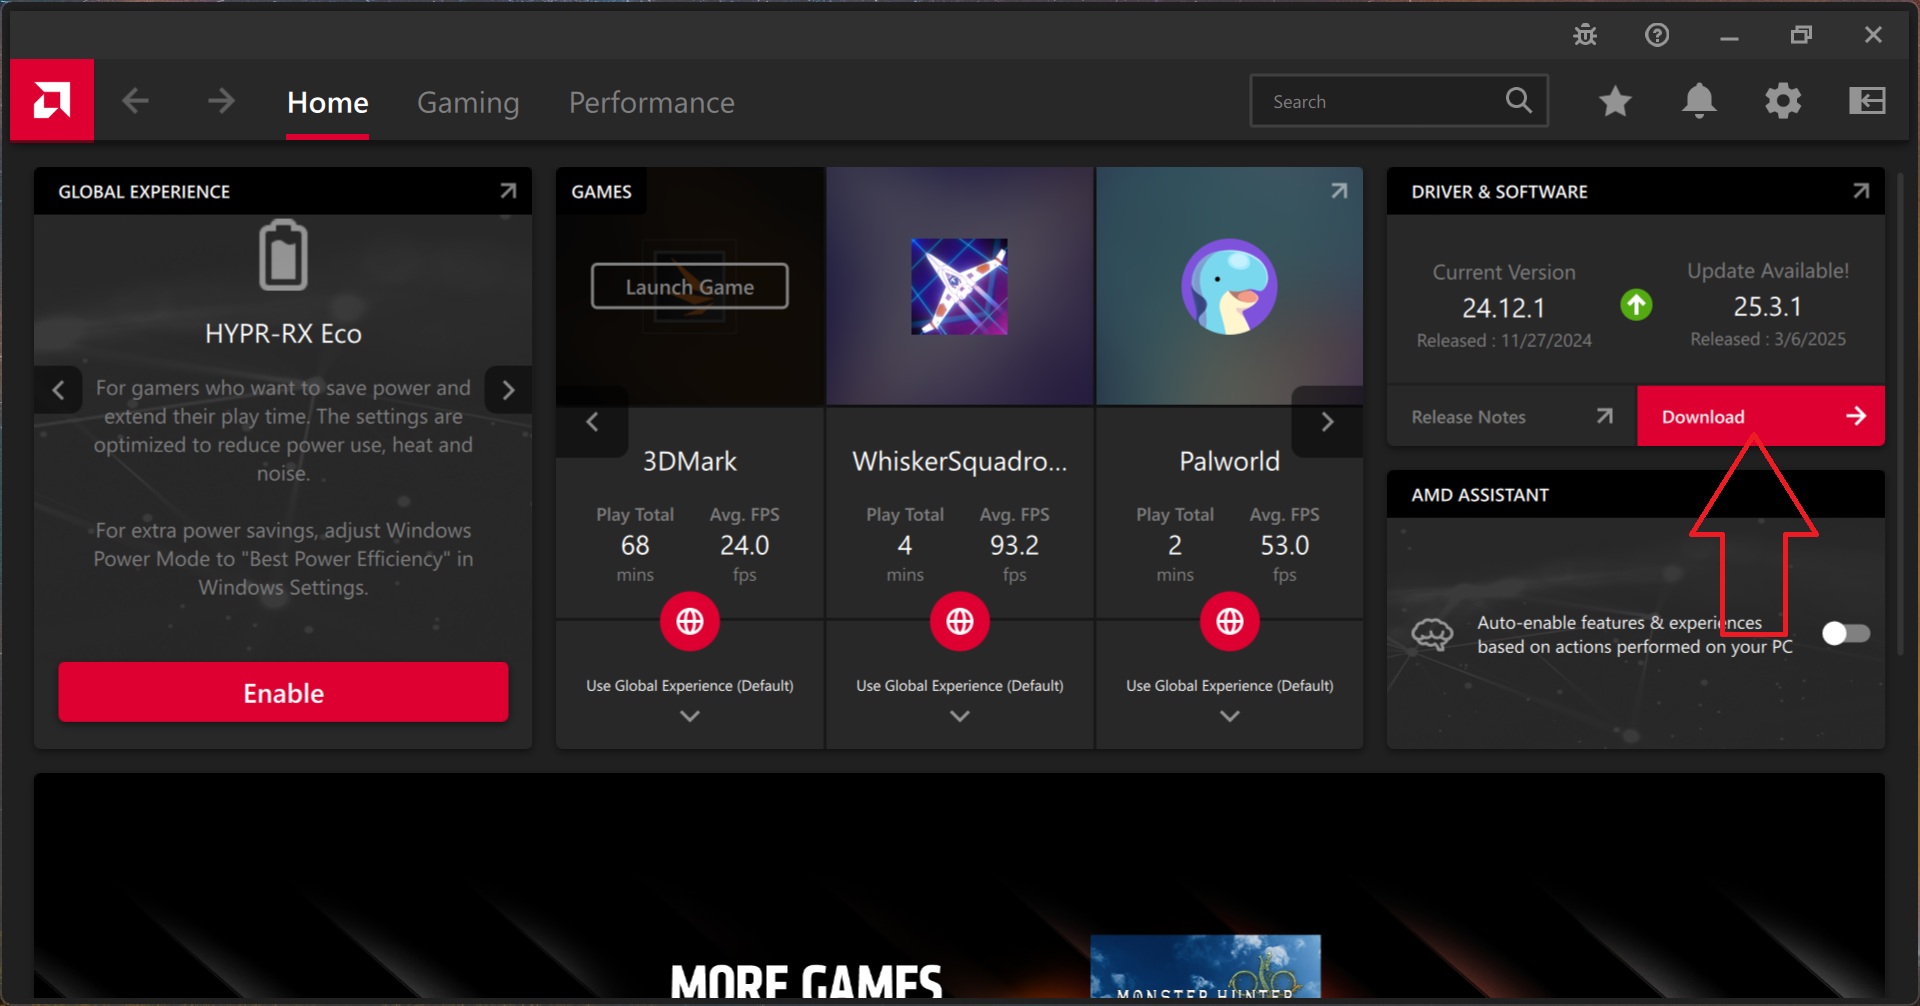
Task: Open the notifications bell
Action: (x=1699, y=101)
